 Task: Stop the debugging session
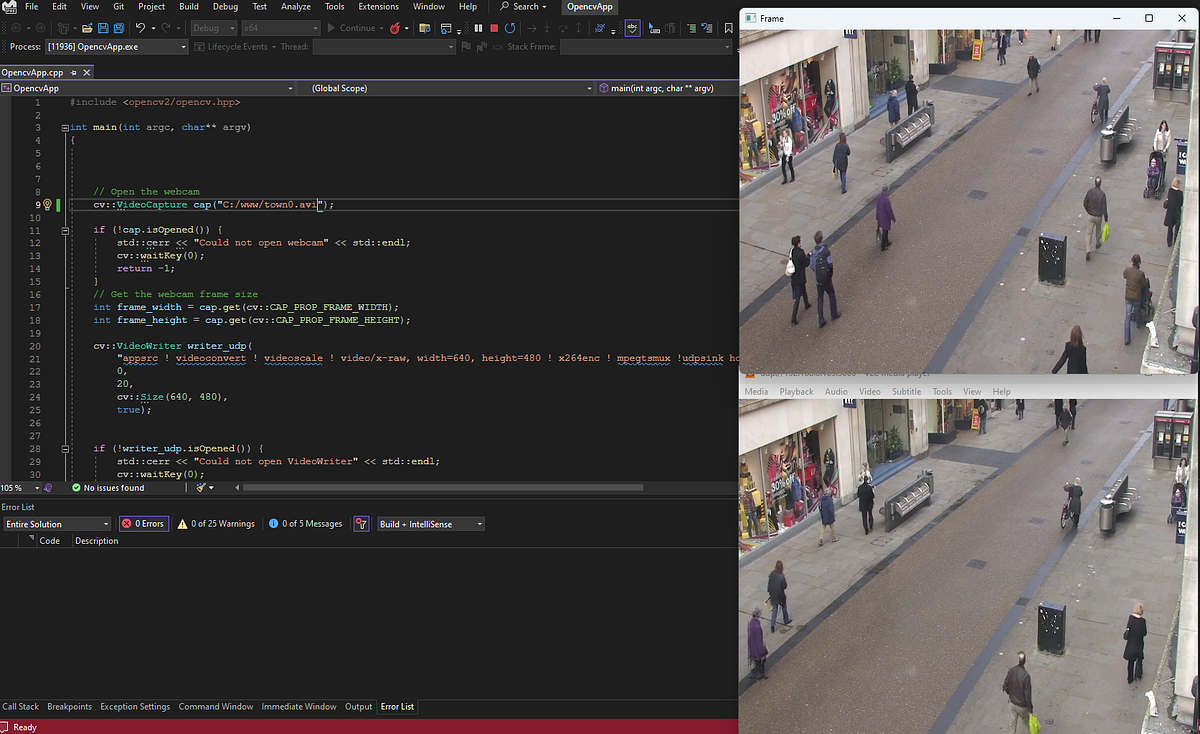point(494,27)
